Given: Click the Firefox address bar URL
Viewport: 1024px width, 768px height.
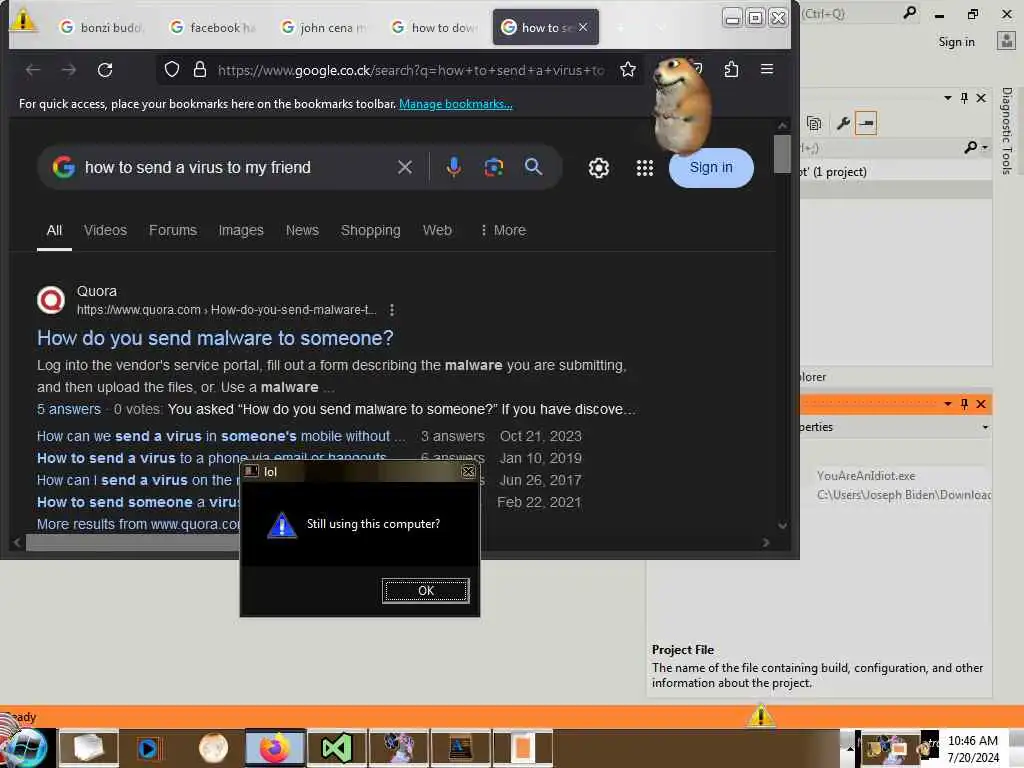Looking at the screenshot, I should 411,70.
